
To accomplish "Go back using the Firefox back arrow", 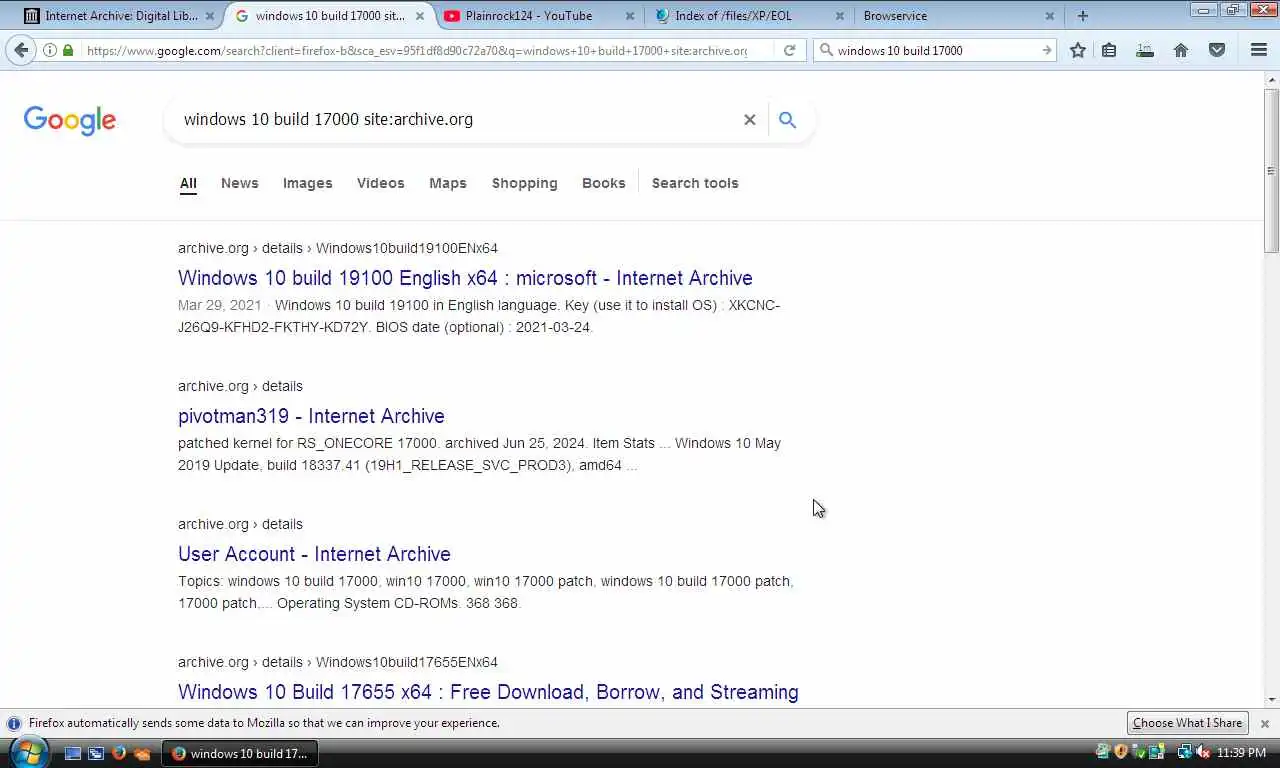I will [21, 50].
